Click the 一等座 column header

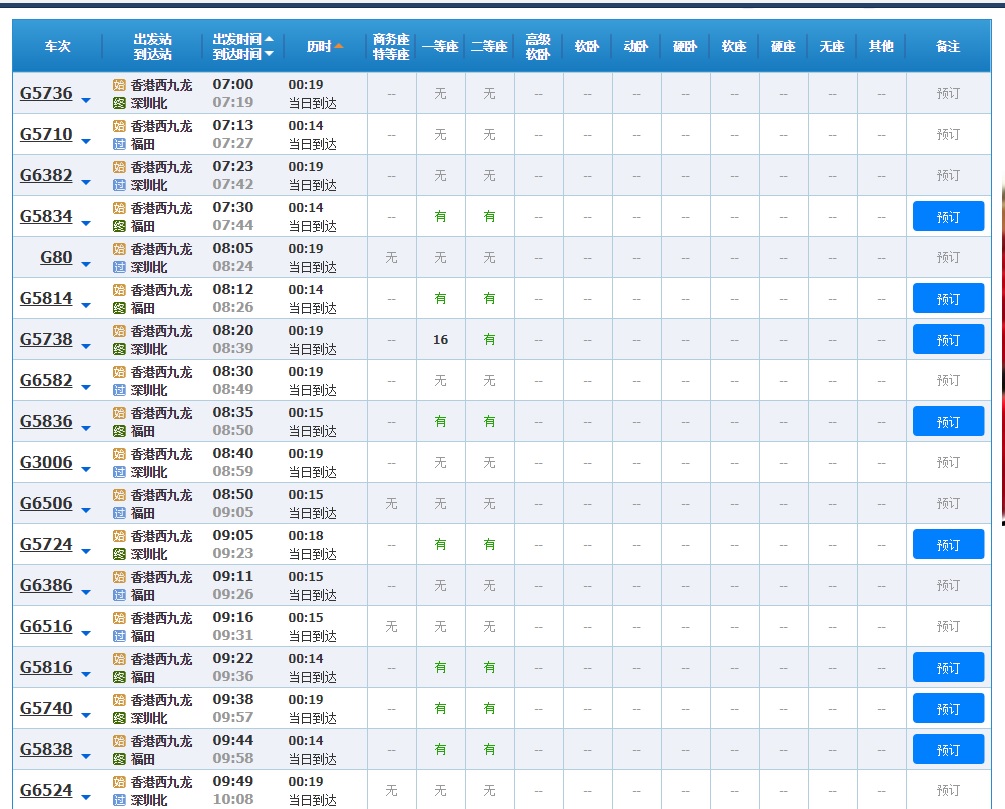(x=440, y=46)
